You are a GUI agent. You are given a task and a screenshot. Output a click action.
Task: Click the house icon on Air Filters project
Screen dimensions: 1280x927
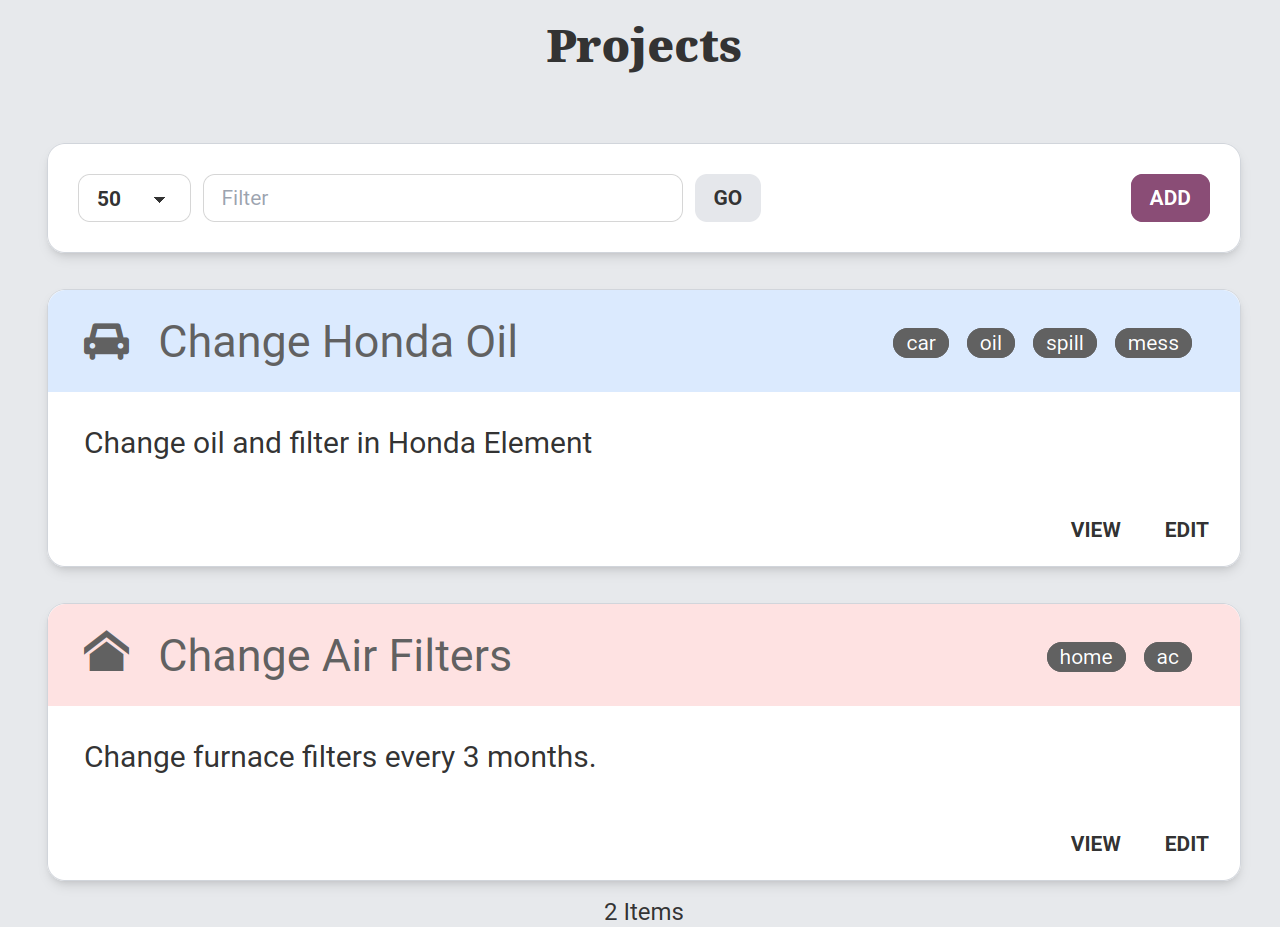106,652
